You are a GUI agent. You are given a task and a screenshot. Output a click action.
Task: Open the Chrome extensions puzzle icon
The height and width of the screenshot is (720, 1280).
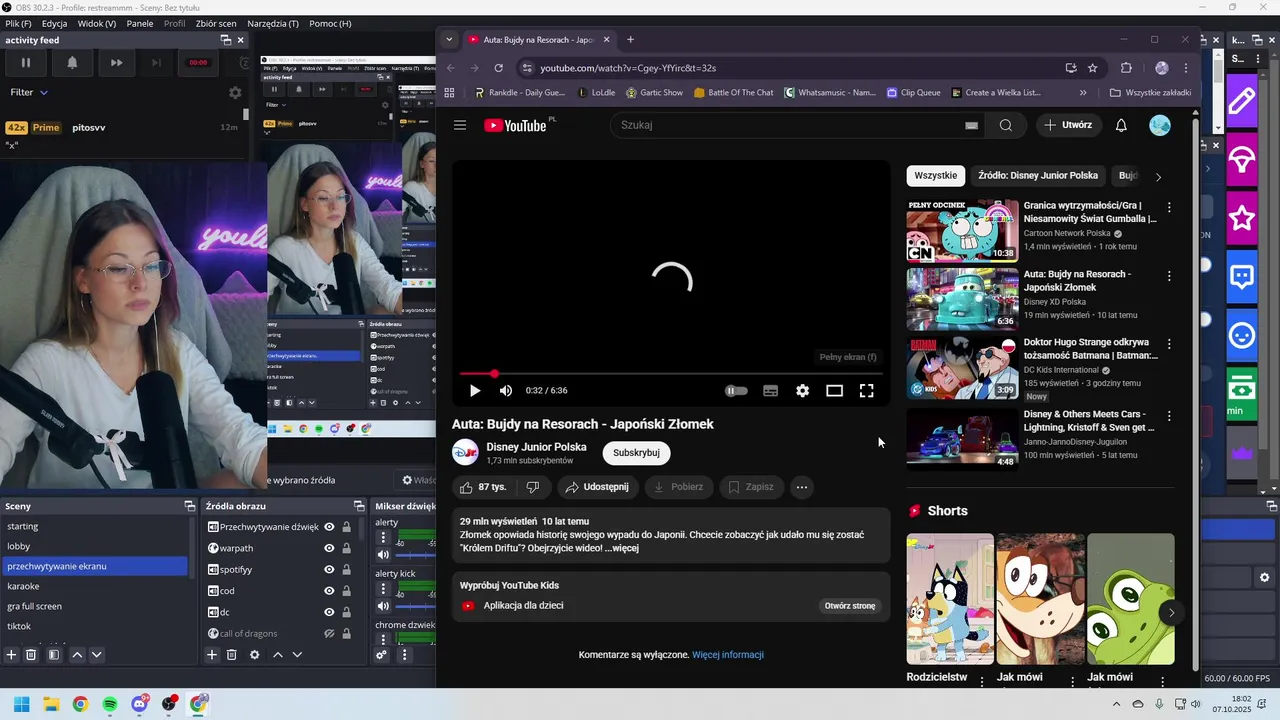pyautogui.click(x=1126, y=68)
